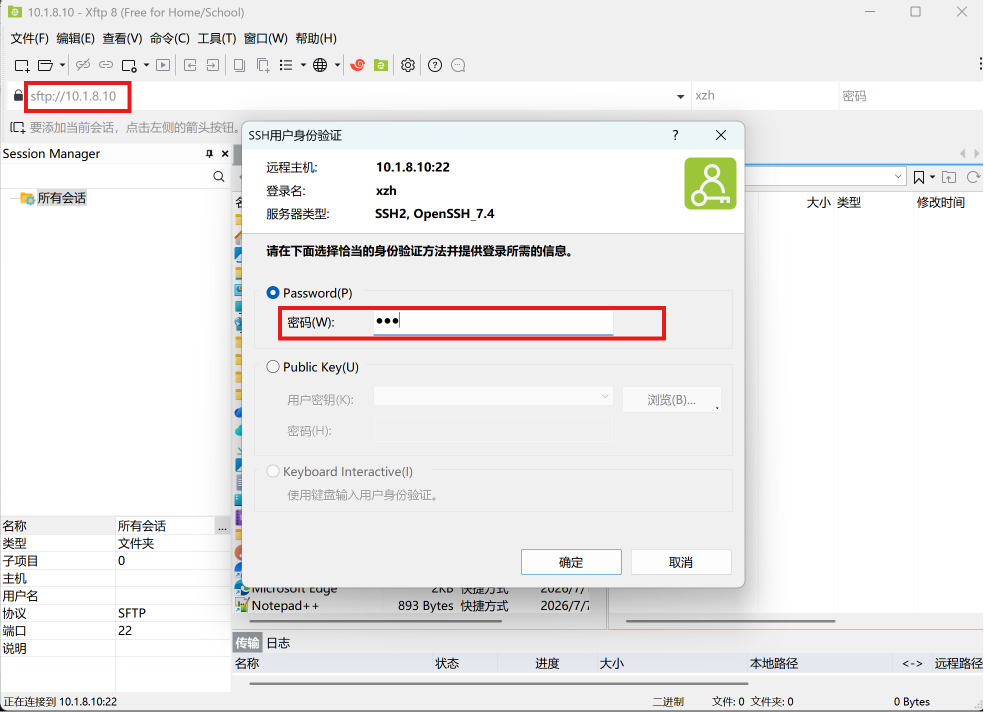Click the play-arrow terminal toolbar icon
Viewport: 984px width, 712px height.
pyautogui.click(x=163, y=65)
